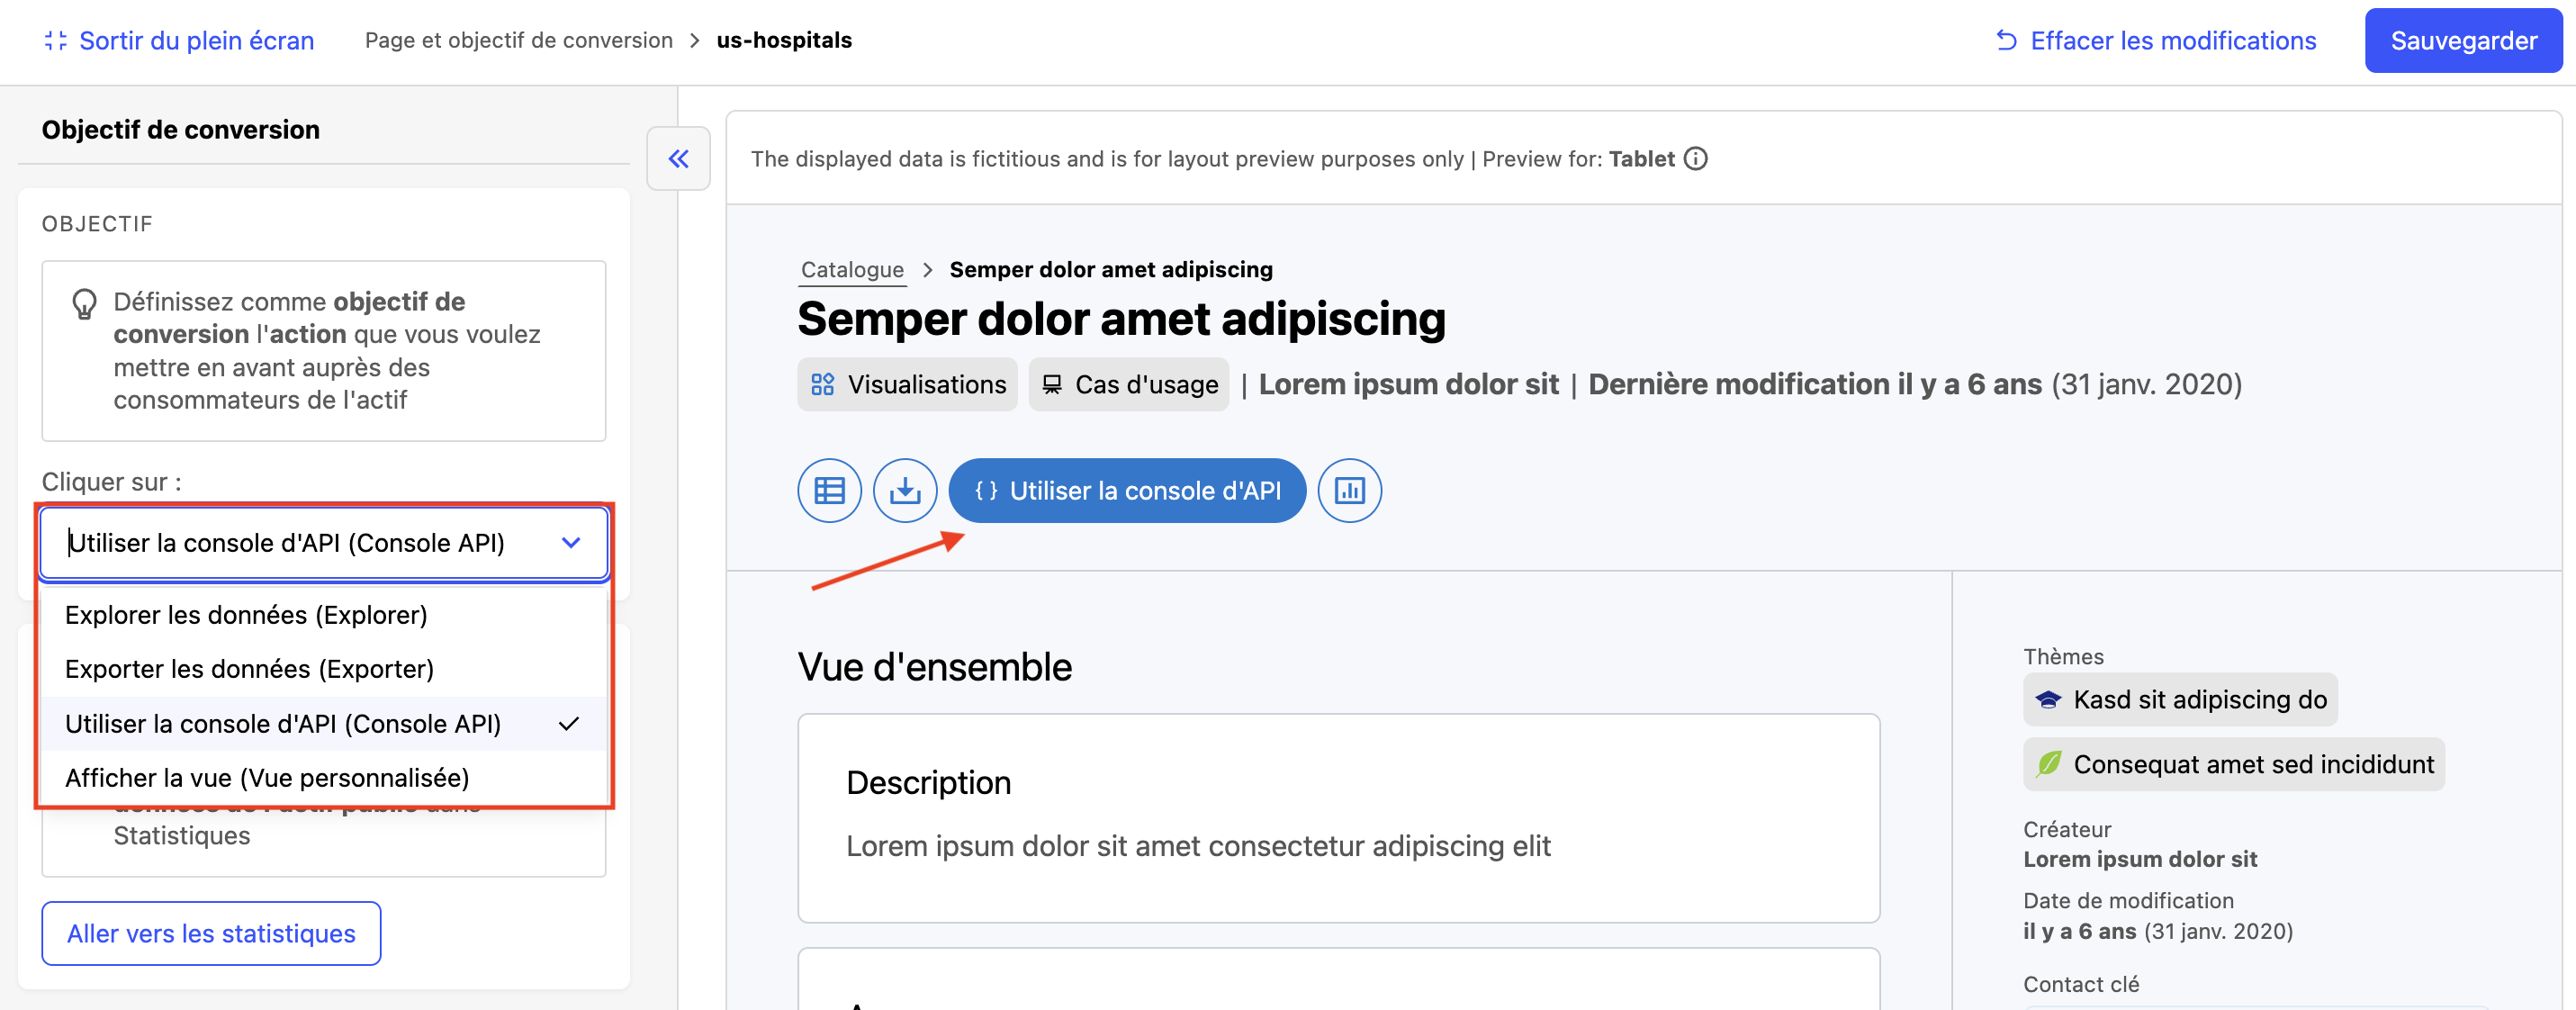This screenshot has height=1010, width=2576.
Task: Click the undo icon for clearing modifications
Action: click(x=2006, y=41)
